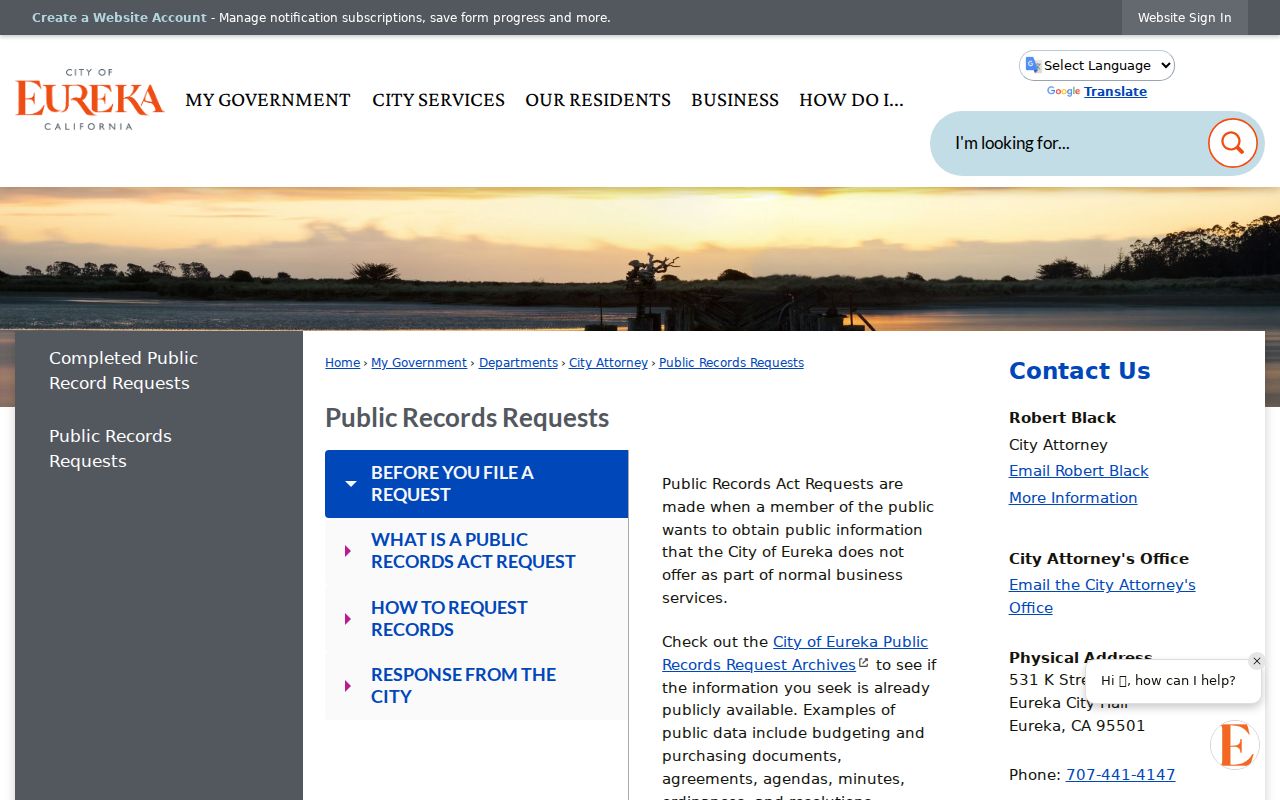Click the Contact Us heading
This screenshot has height=800, width=1280.
coord(1080,371)
